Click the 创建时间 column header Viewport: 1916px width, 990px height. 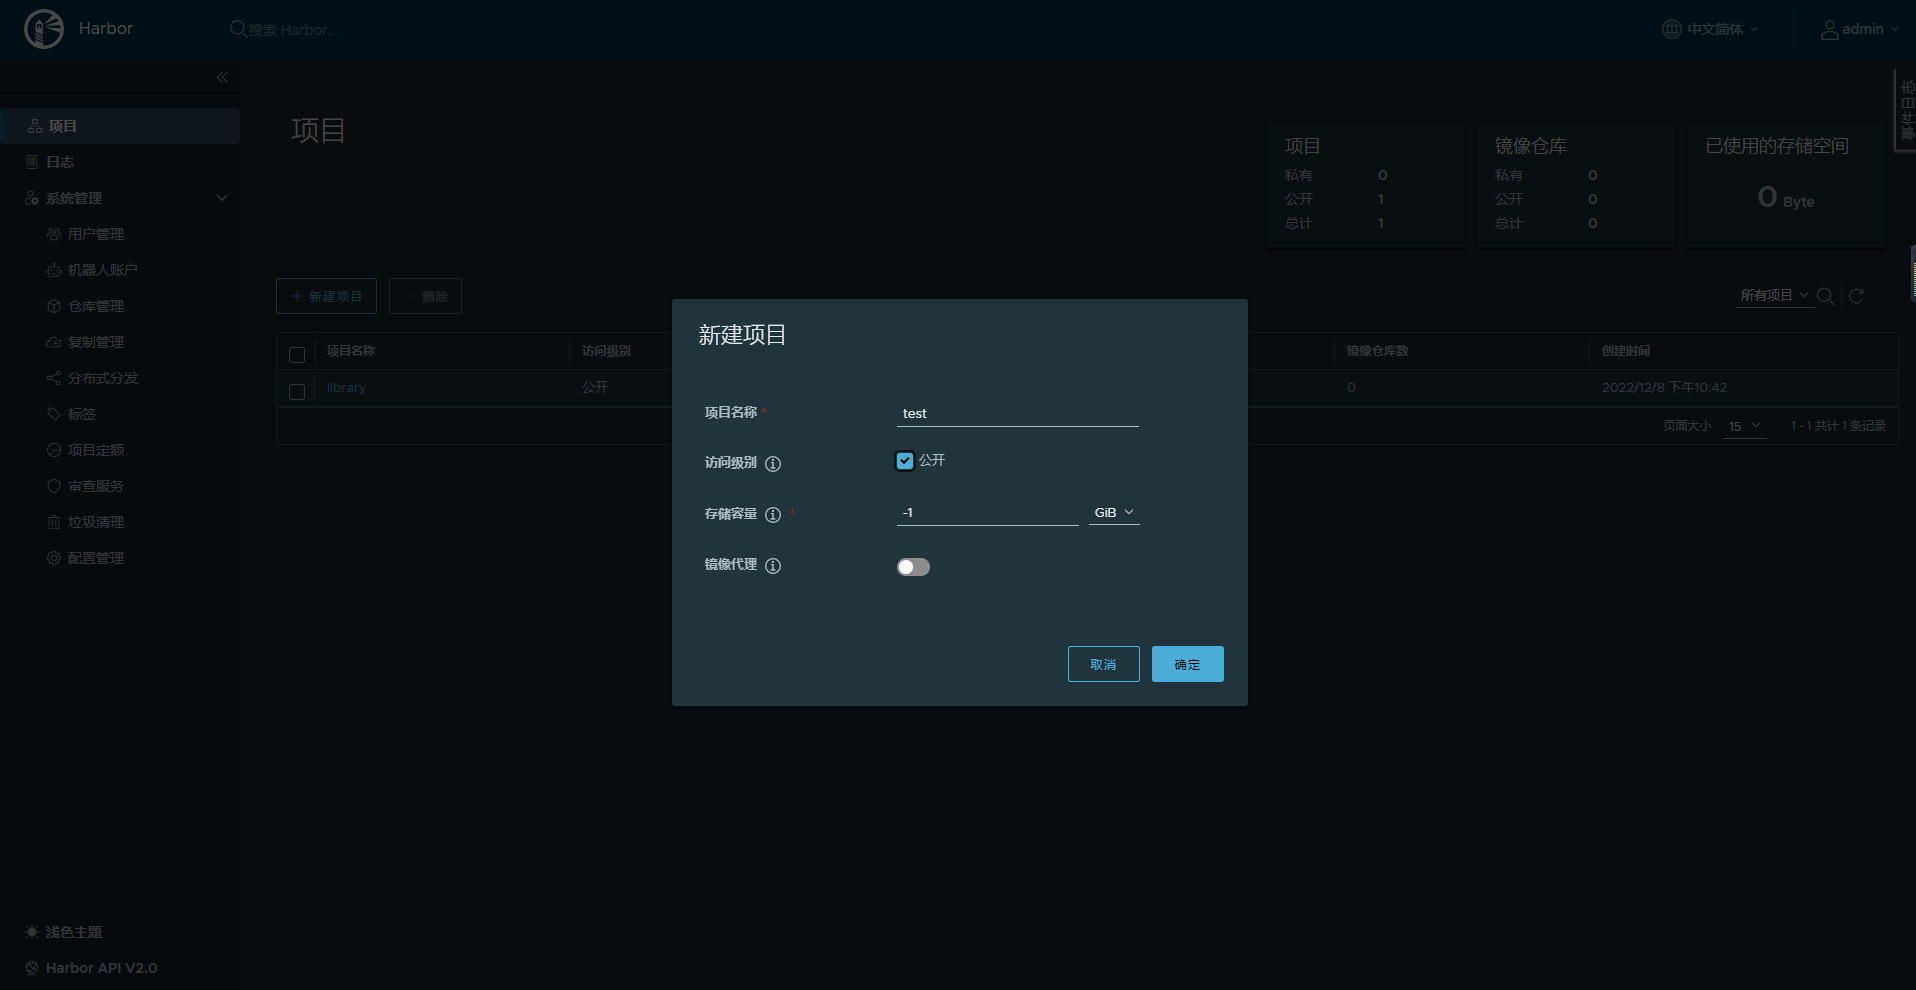tap(1626, 351)
